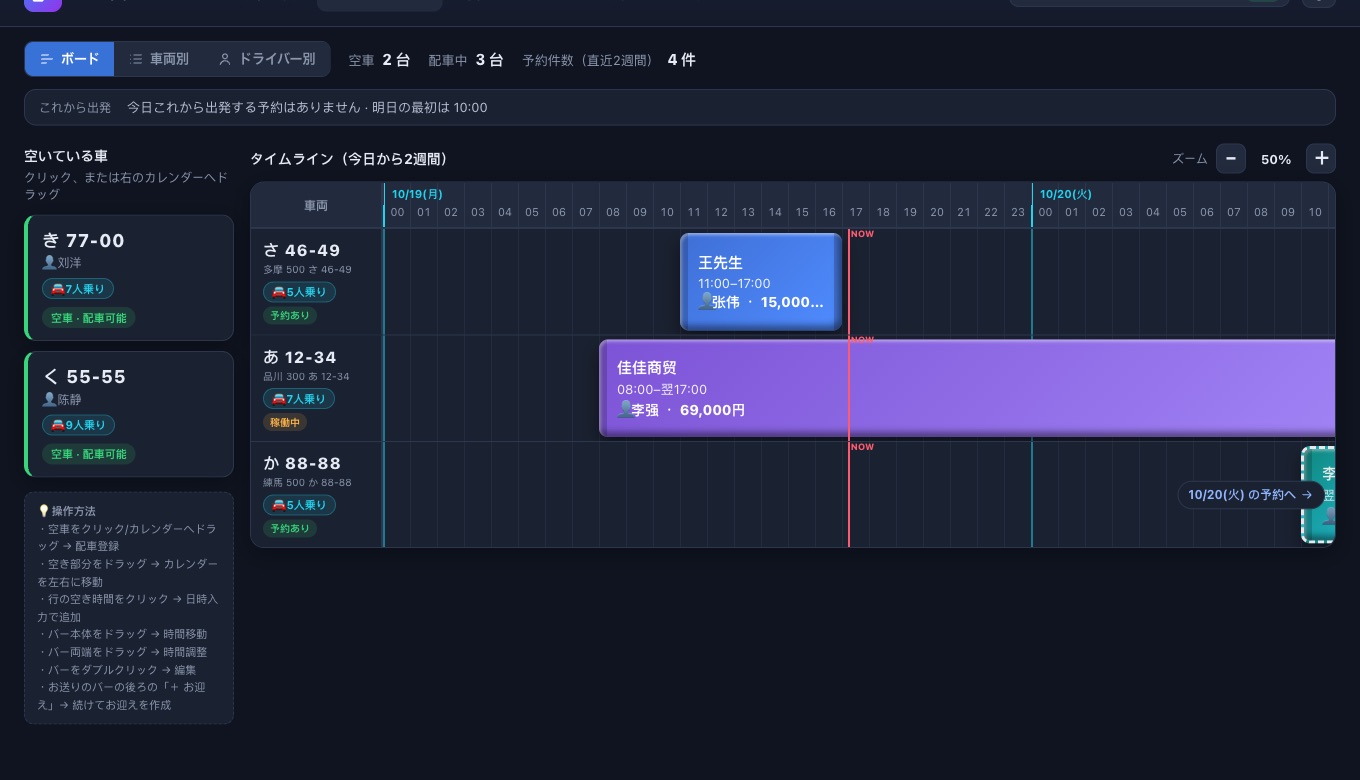Click the teal dashed booking in か 88-88 row
This screenshot has width=1360, height=780.
1318,495
